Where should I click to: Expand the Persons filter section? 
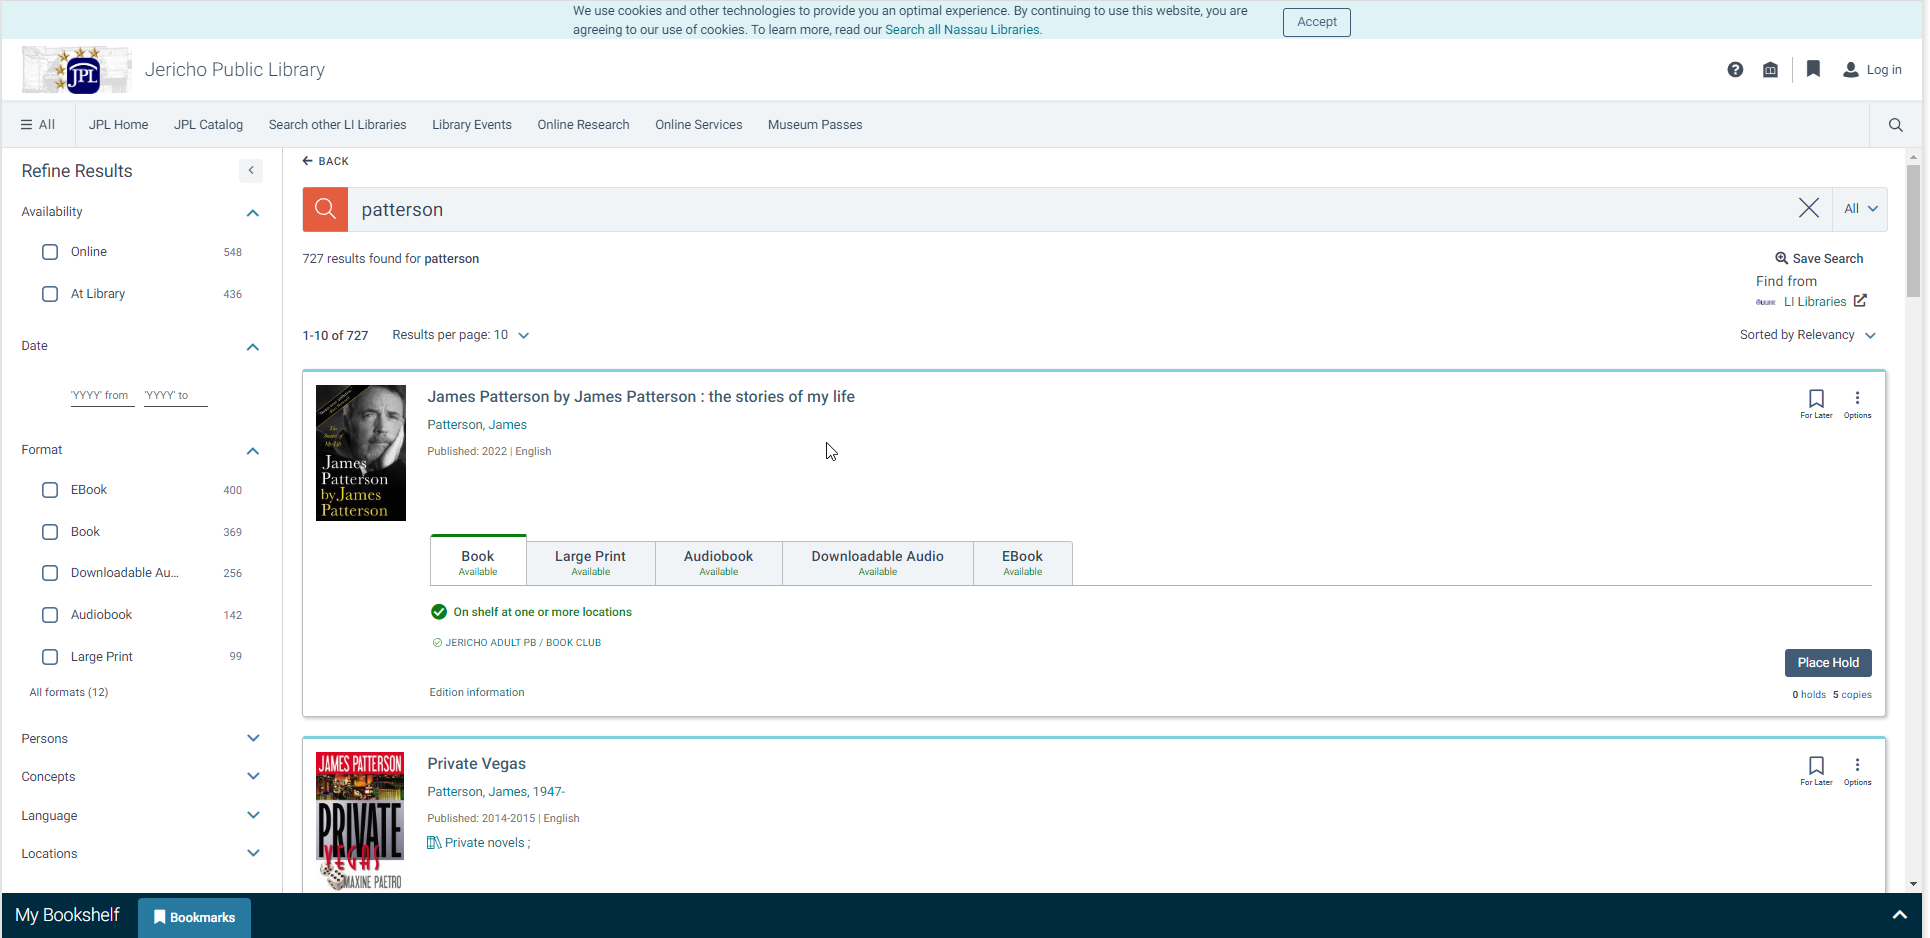pos(253,738)
